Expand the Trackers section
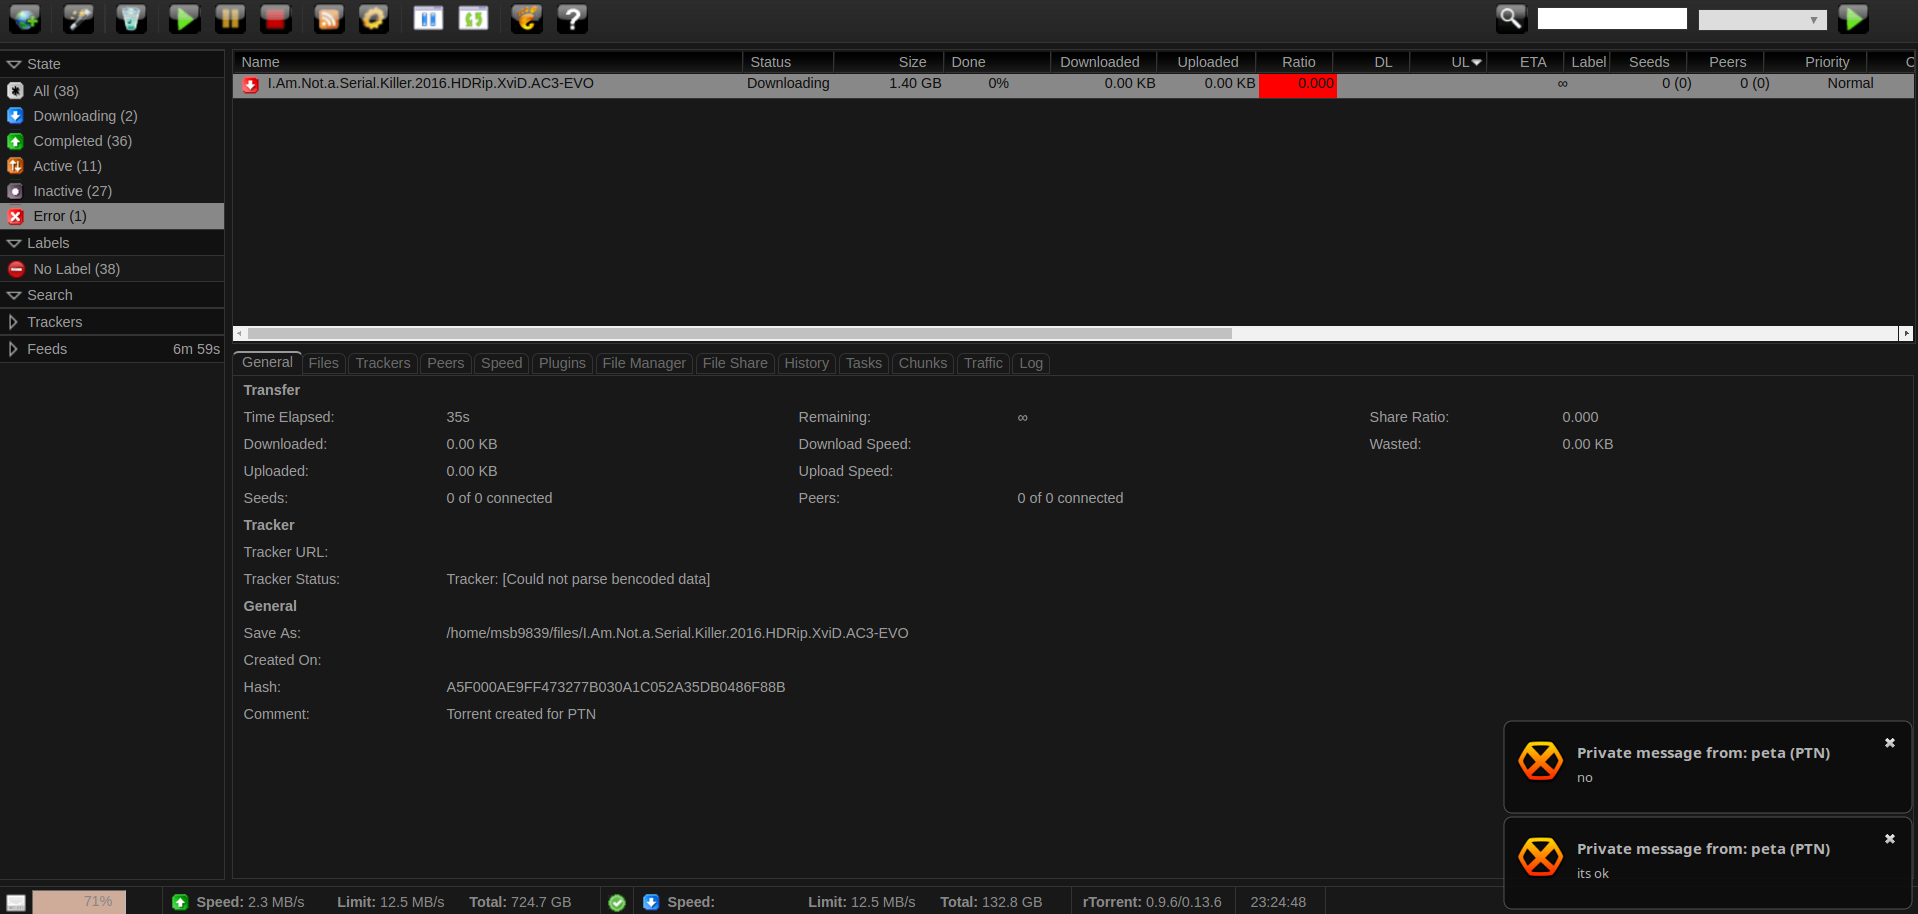This screenshot has height=914, width=1918. tap(13, 322)
